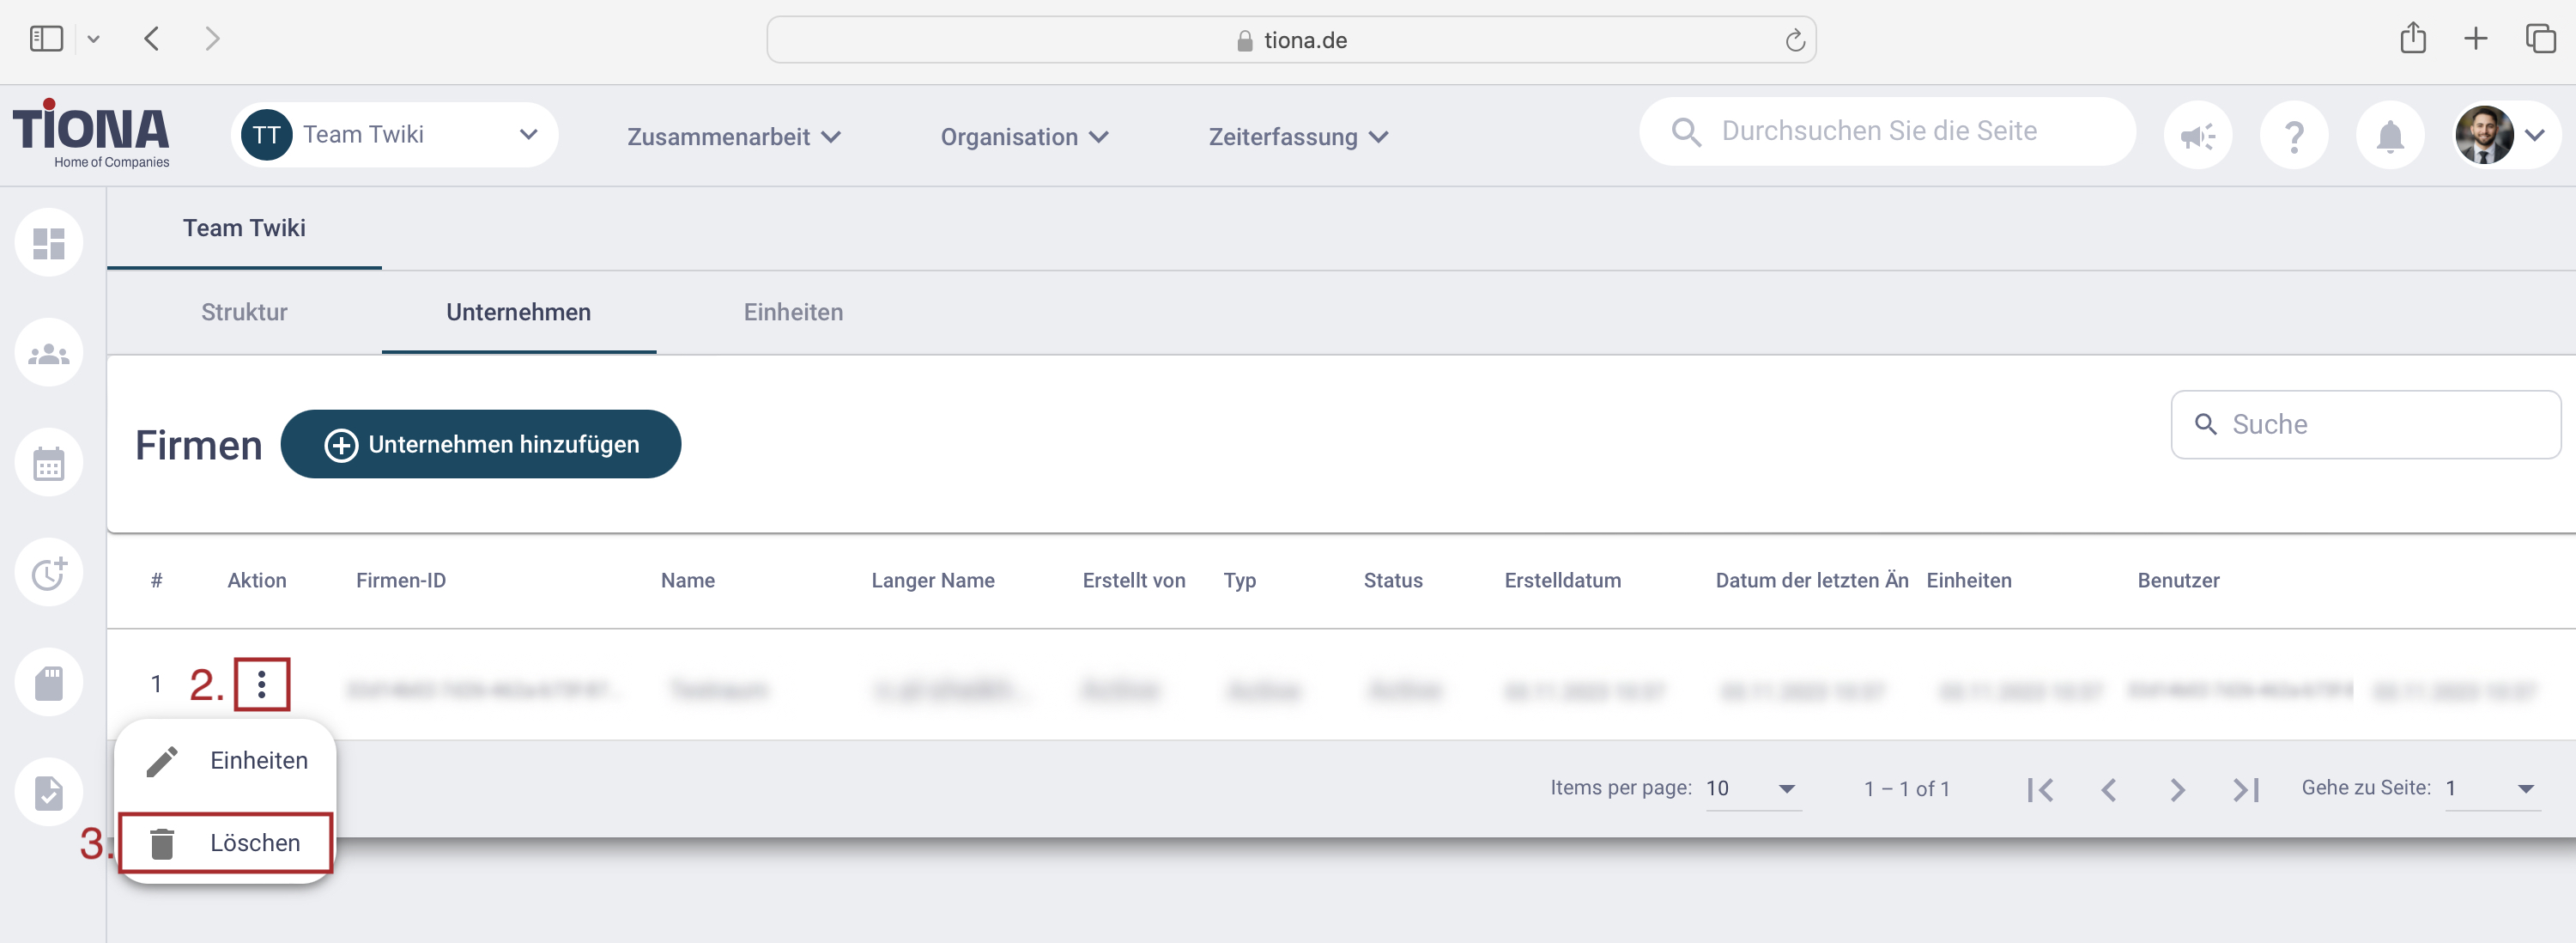Open the help question mark icon
This screenshot has height=943, width=2576.
tap(2293, 135)
